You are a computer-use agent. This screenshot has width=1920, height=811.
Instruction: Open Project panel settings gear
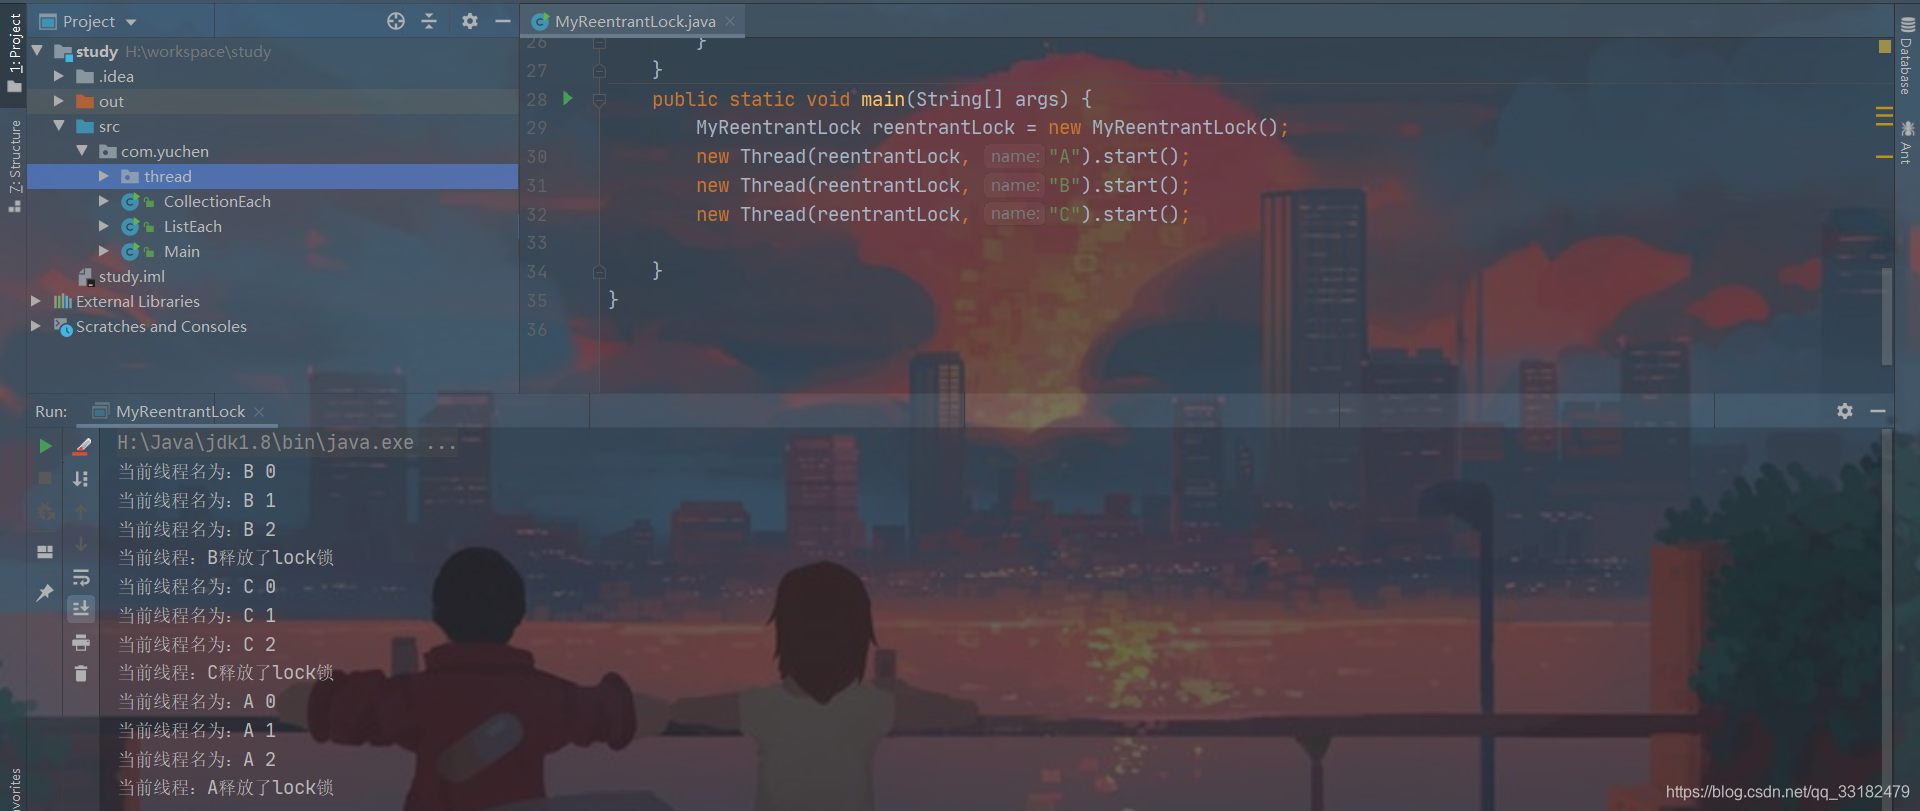click(469, 21)
